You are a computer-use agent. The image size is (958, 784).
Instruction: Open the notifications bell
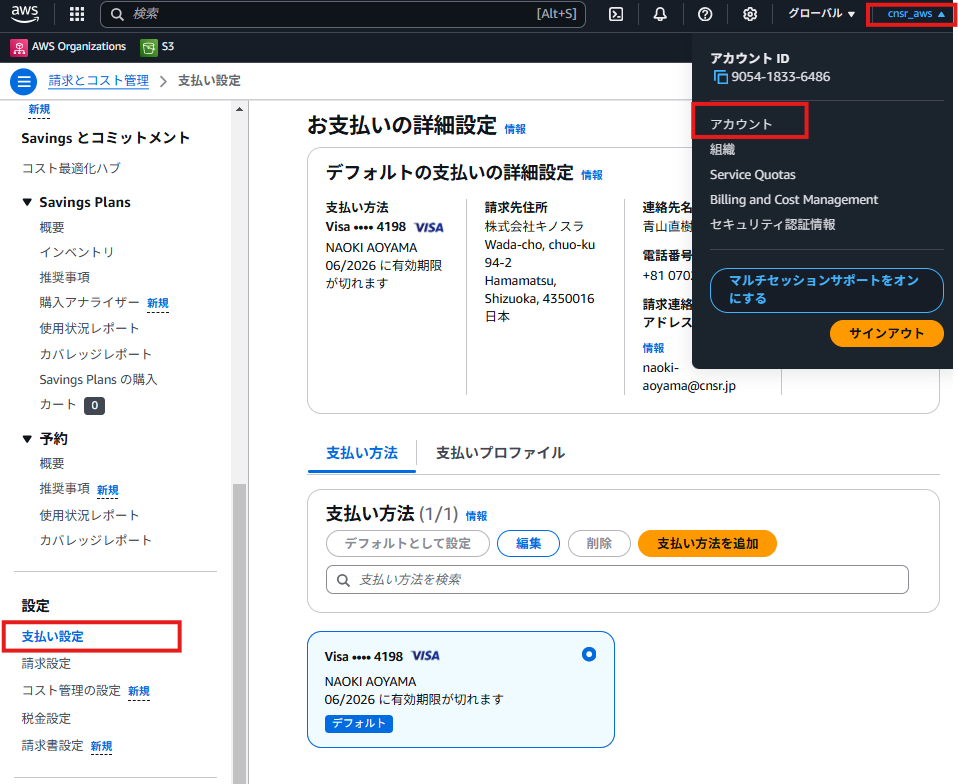pos(660,14)
